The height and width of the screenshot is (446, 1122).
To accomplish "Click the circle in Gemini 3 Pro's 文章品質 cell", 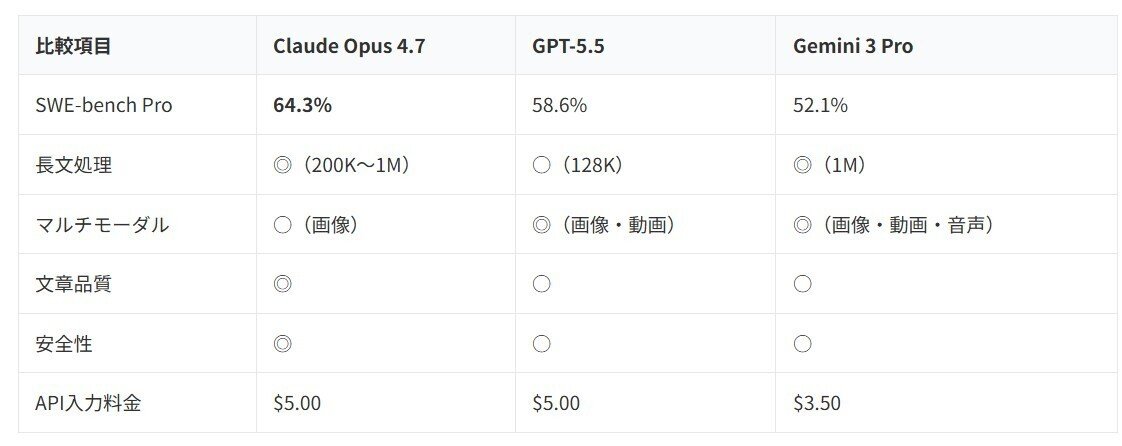I will [802, 285].
